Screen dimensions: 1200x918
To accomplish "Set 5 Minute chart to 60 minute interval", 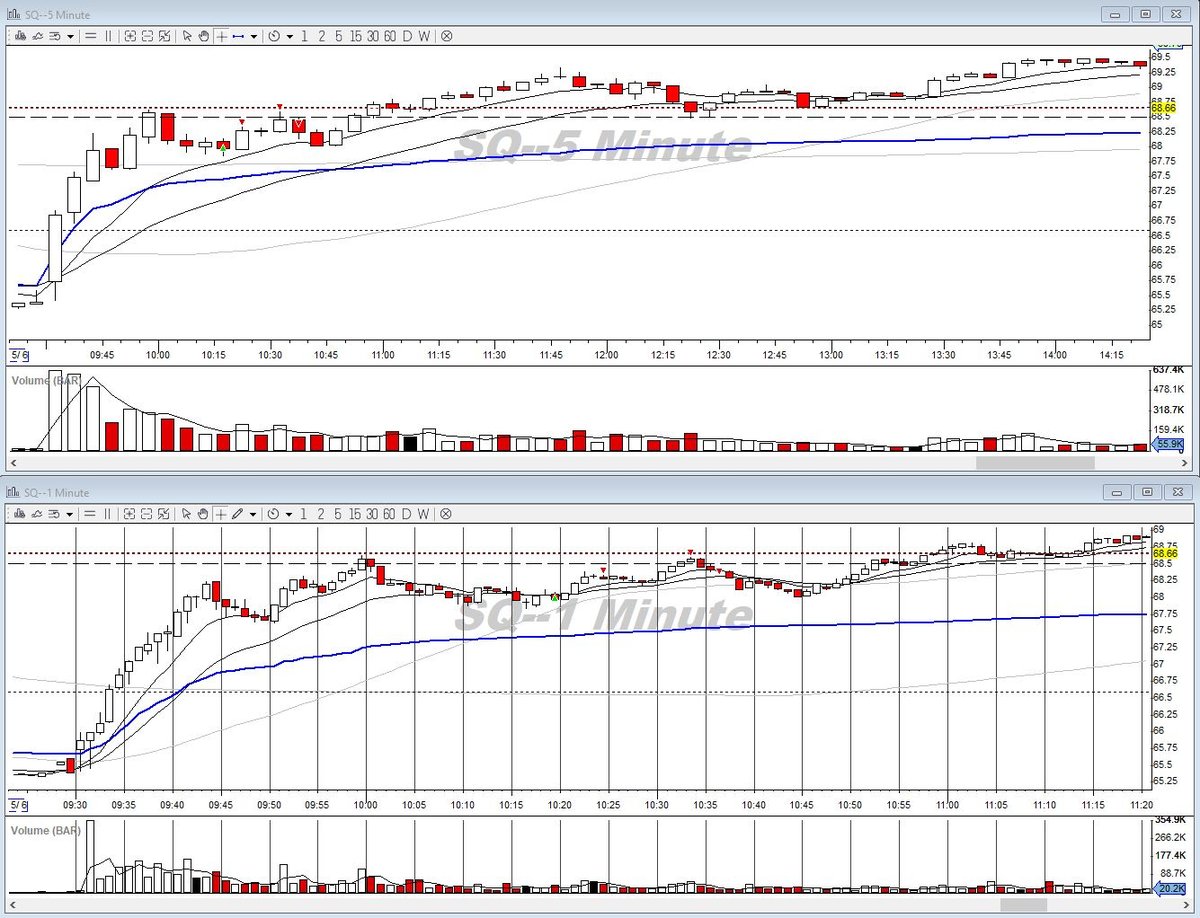I will coord(390,36).
